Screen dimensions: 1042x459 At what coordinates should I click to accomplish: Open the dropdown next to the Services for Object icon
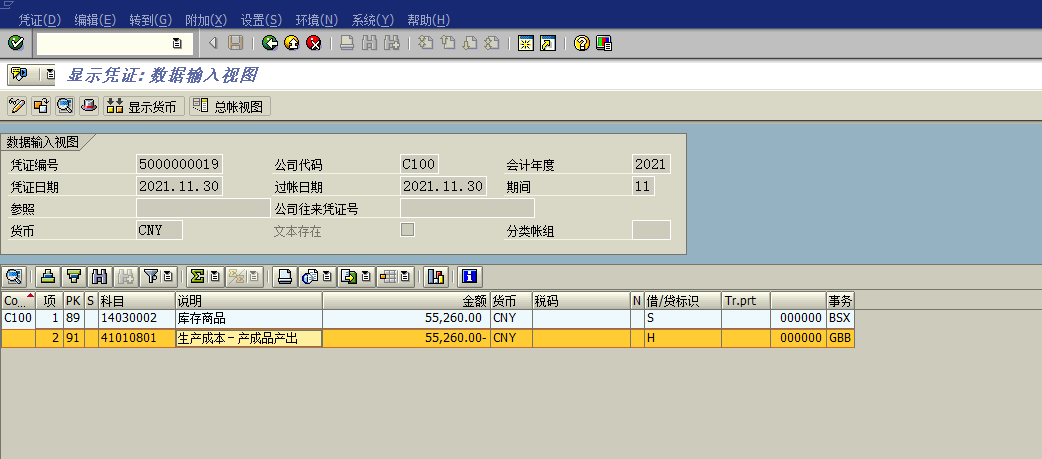click(x=49, y=74)
